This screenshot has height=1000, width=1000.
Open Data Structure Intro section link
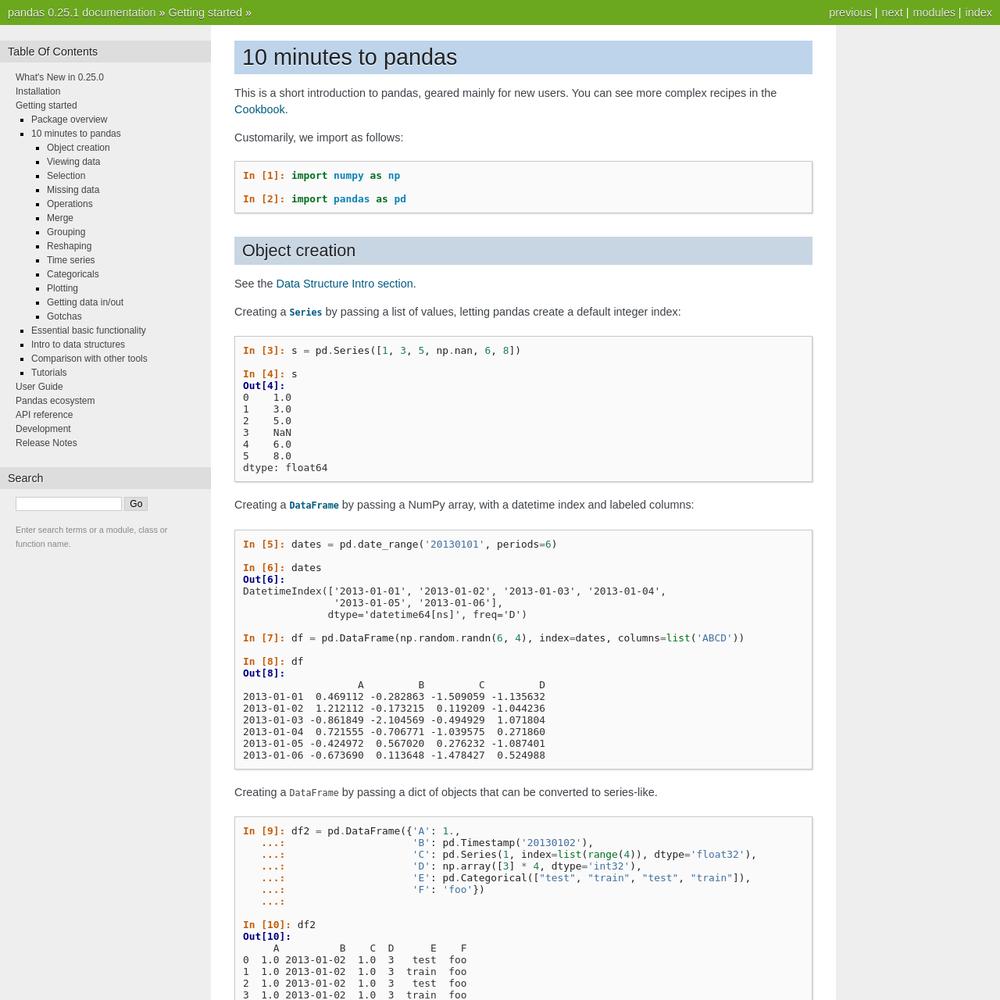pyautogui.click(x=344, y=283)
